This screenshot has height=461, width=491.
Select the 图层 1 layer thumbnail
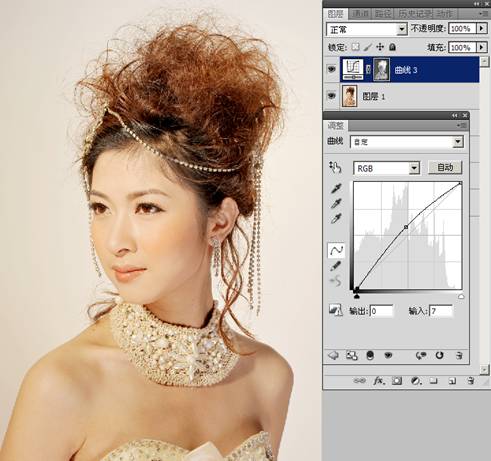pos(350,96)
